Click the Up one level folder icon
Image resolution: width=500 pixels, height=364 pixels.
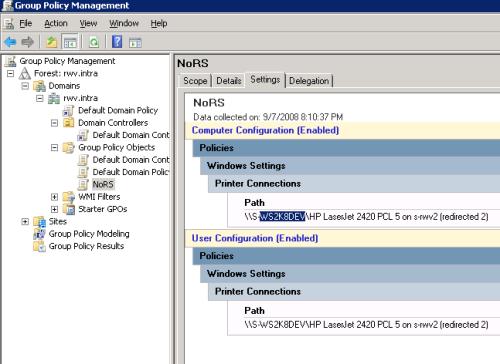[x=51, y=42]
